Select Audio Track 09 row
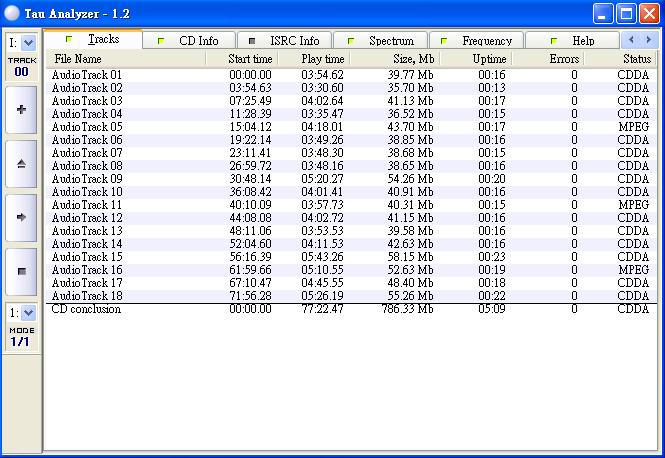Image resolution: width=665 pixels, height=458 pixels. 351,179
